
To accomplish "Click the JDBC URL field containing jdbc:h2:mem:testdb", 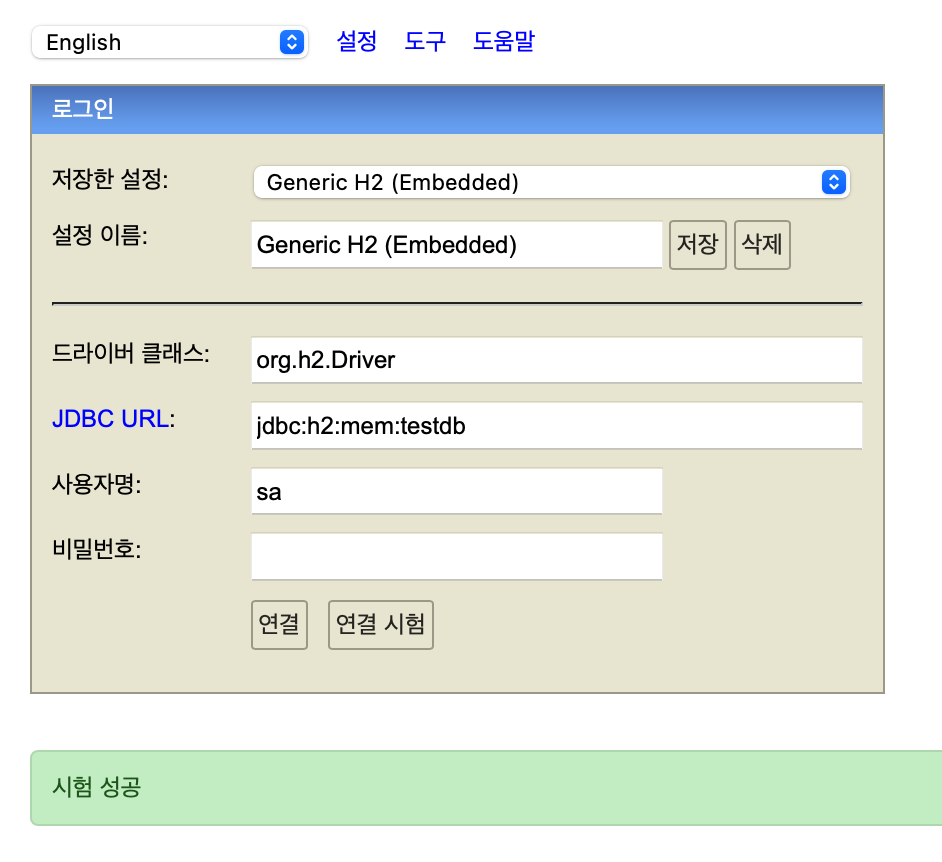I will [x=556, y=425].
